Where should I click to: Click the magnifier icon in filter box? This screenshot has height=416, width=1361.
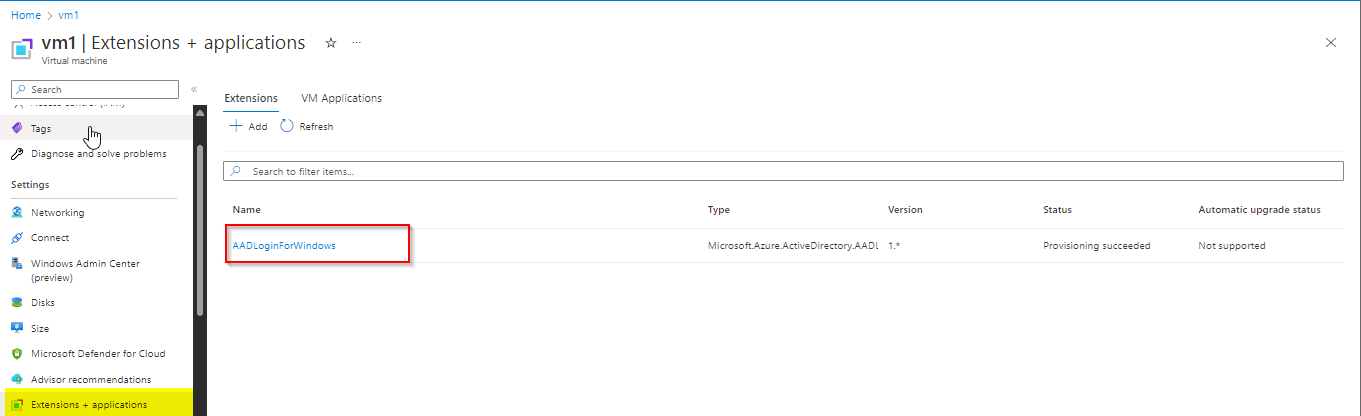pyautogui.click(x=236, y=171)
